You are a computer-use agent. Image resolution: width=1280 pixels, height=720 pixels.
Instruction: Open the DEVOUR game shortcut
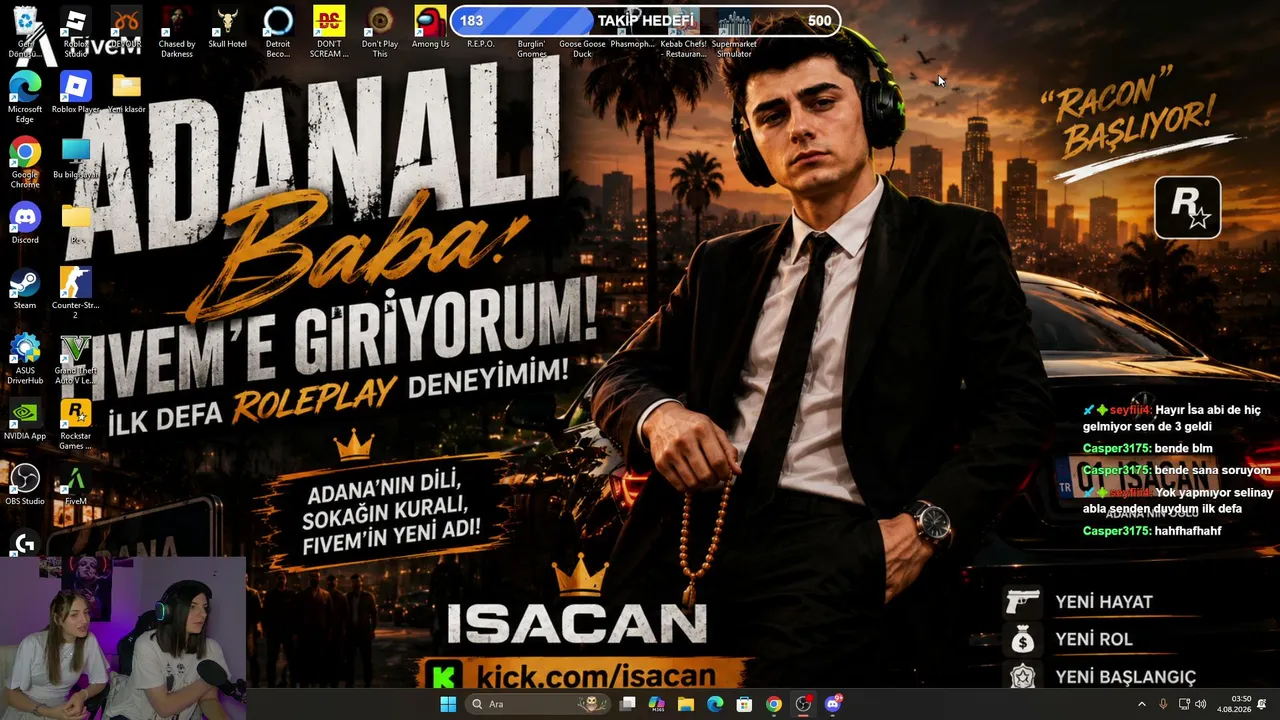click(126, 30)
